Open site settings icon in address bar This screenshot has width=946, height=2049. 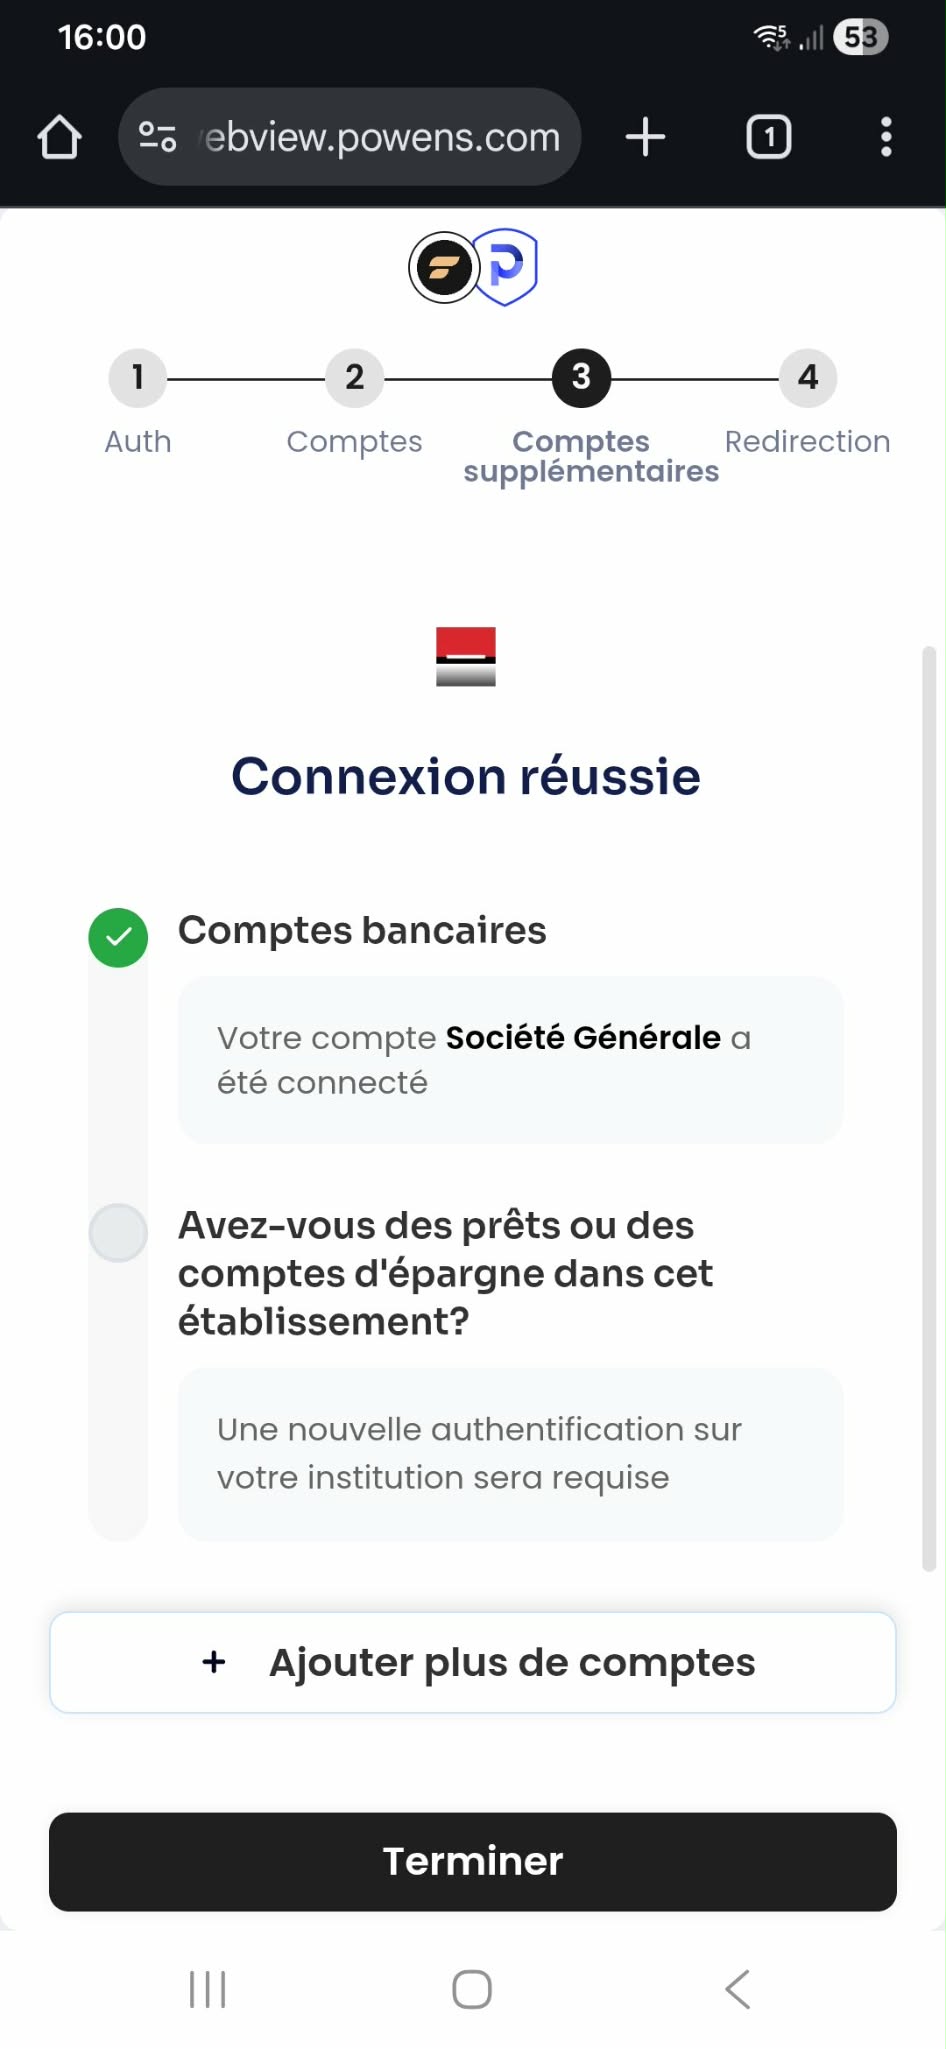(x=157, y=137)
